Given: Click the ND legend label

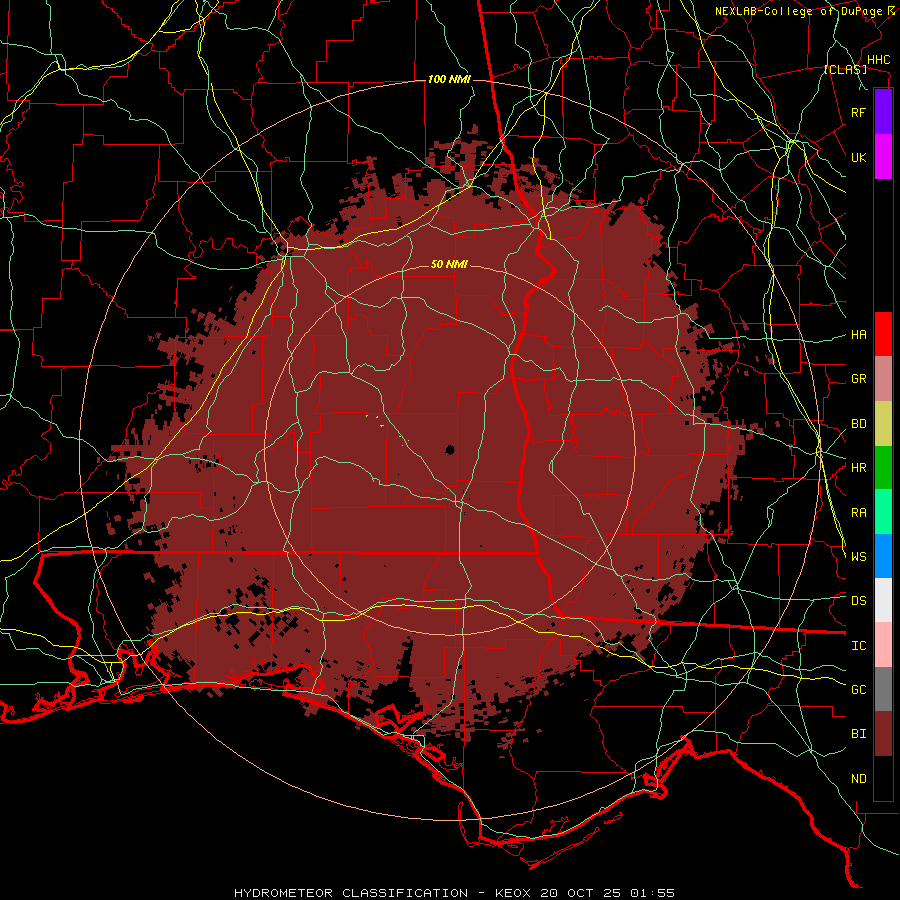Looking at the screenshot, I should click(x=859, y=778).
